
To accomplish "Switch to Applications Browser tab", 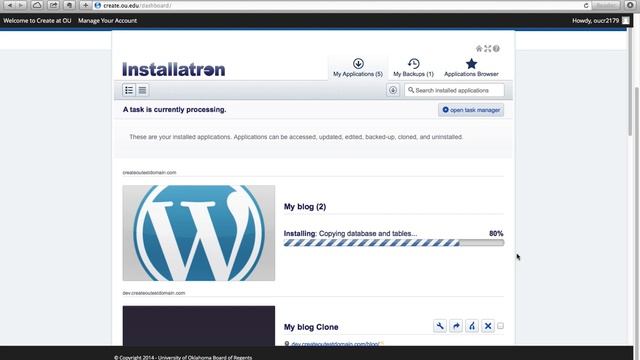I will click(471, 68).
